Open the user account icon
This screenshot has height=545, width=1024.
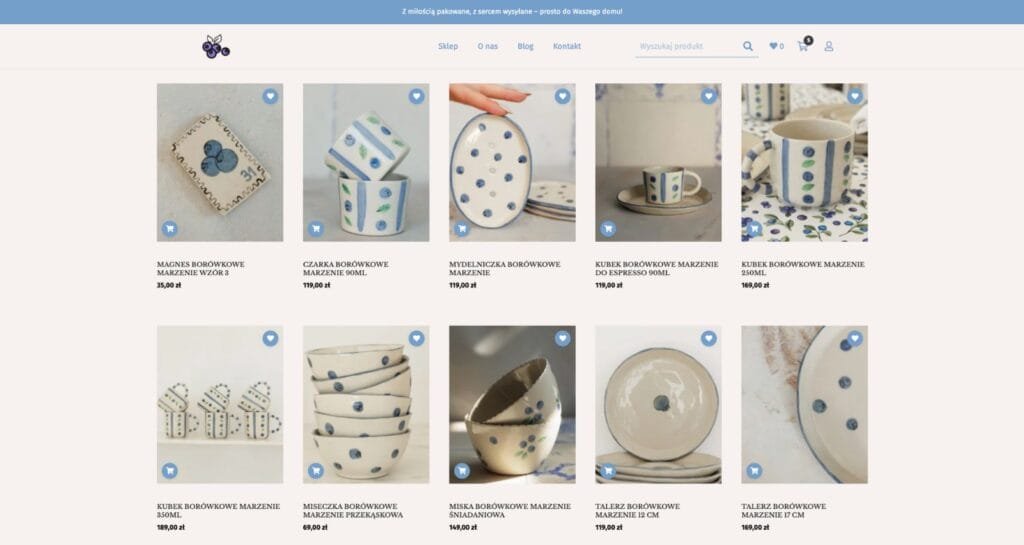tap(829, 46)
